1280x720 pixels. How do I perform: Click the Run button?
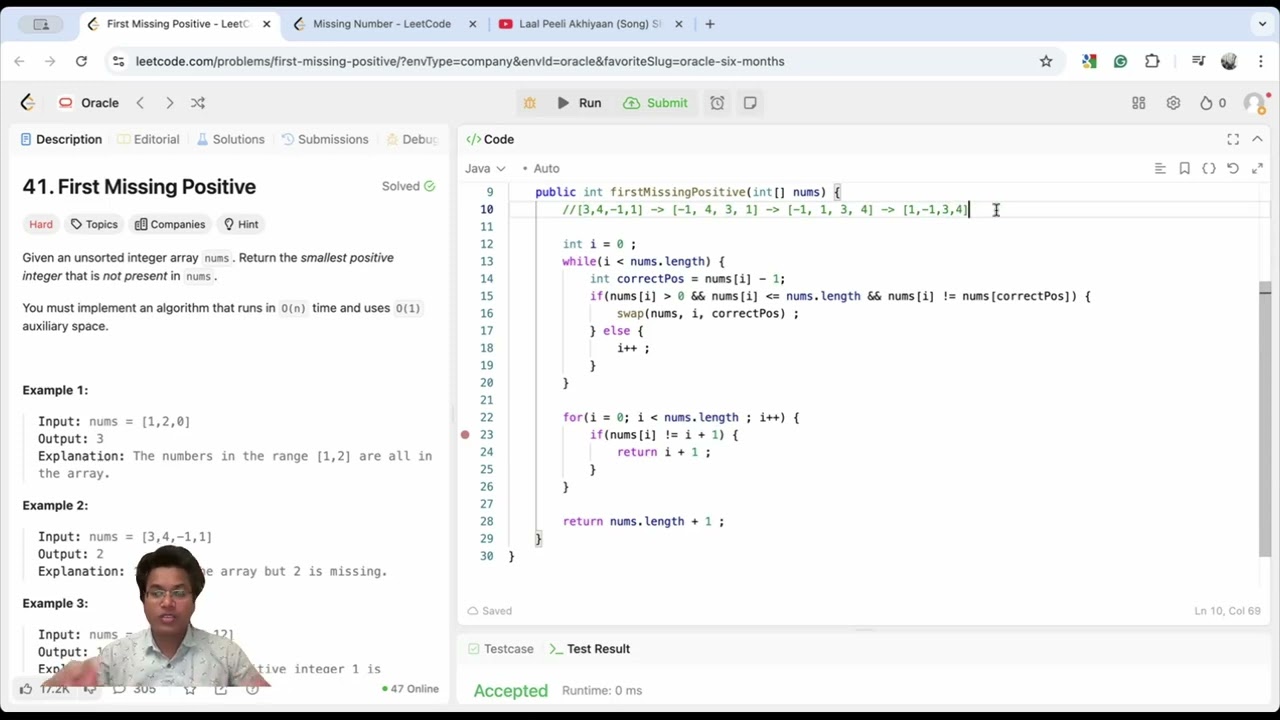click(x=579, y=103)
